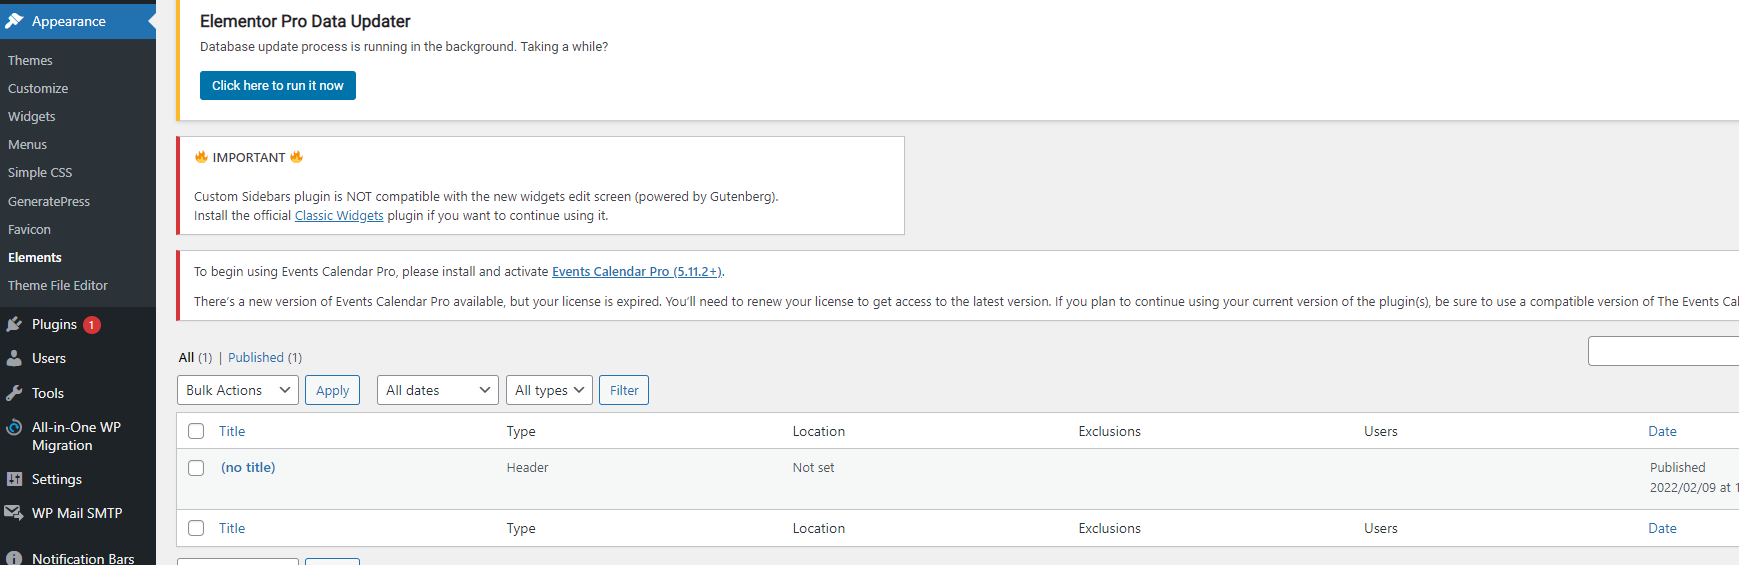The width and height of the screenshot is (1739, 565).
Task: Click the Tools wrench icon
Action: (x=14, y=393)
